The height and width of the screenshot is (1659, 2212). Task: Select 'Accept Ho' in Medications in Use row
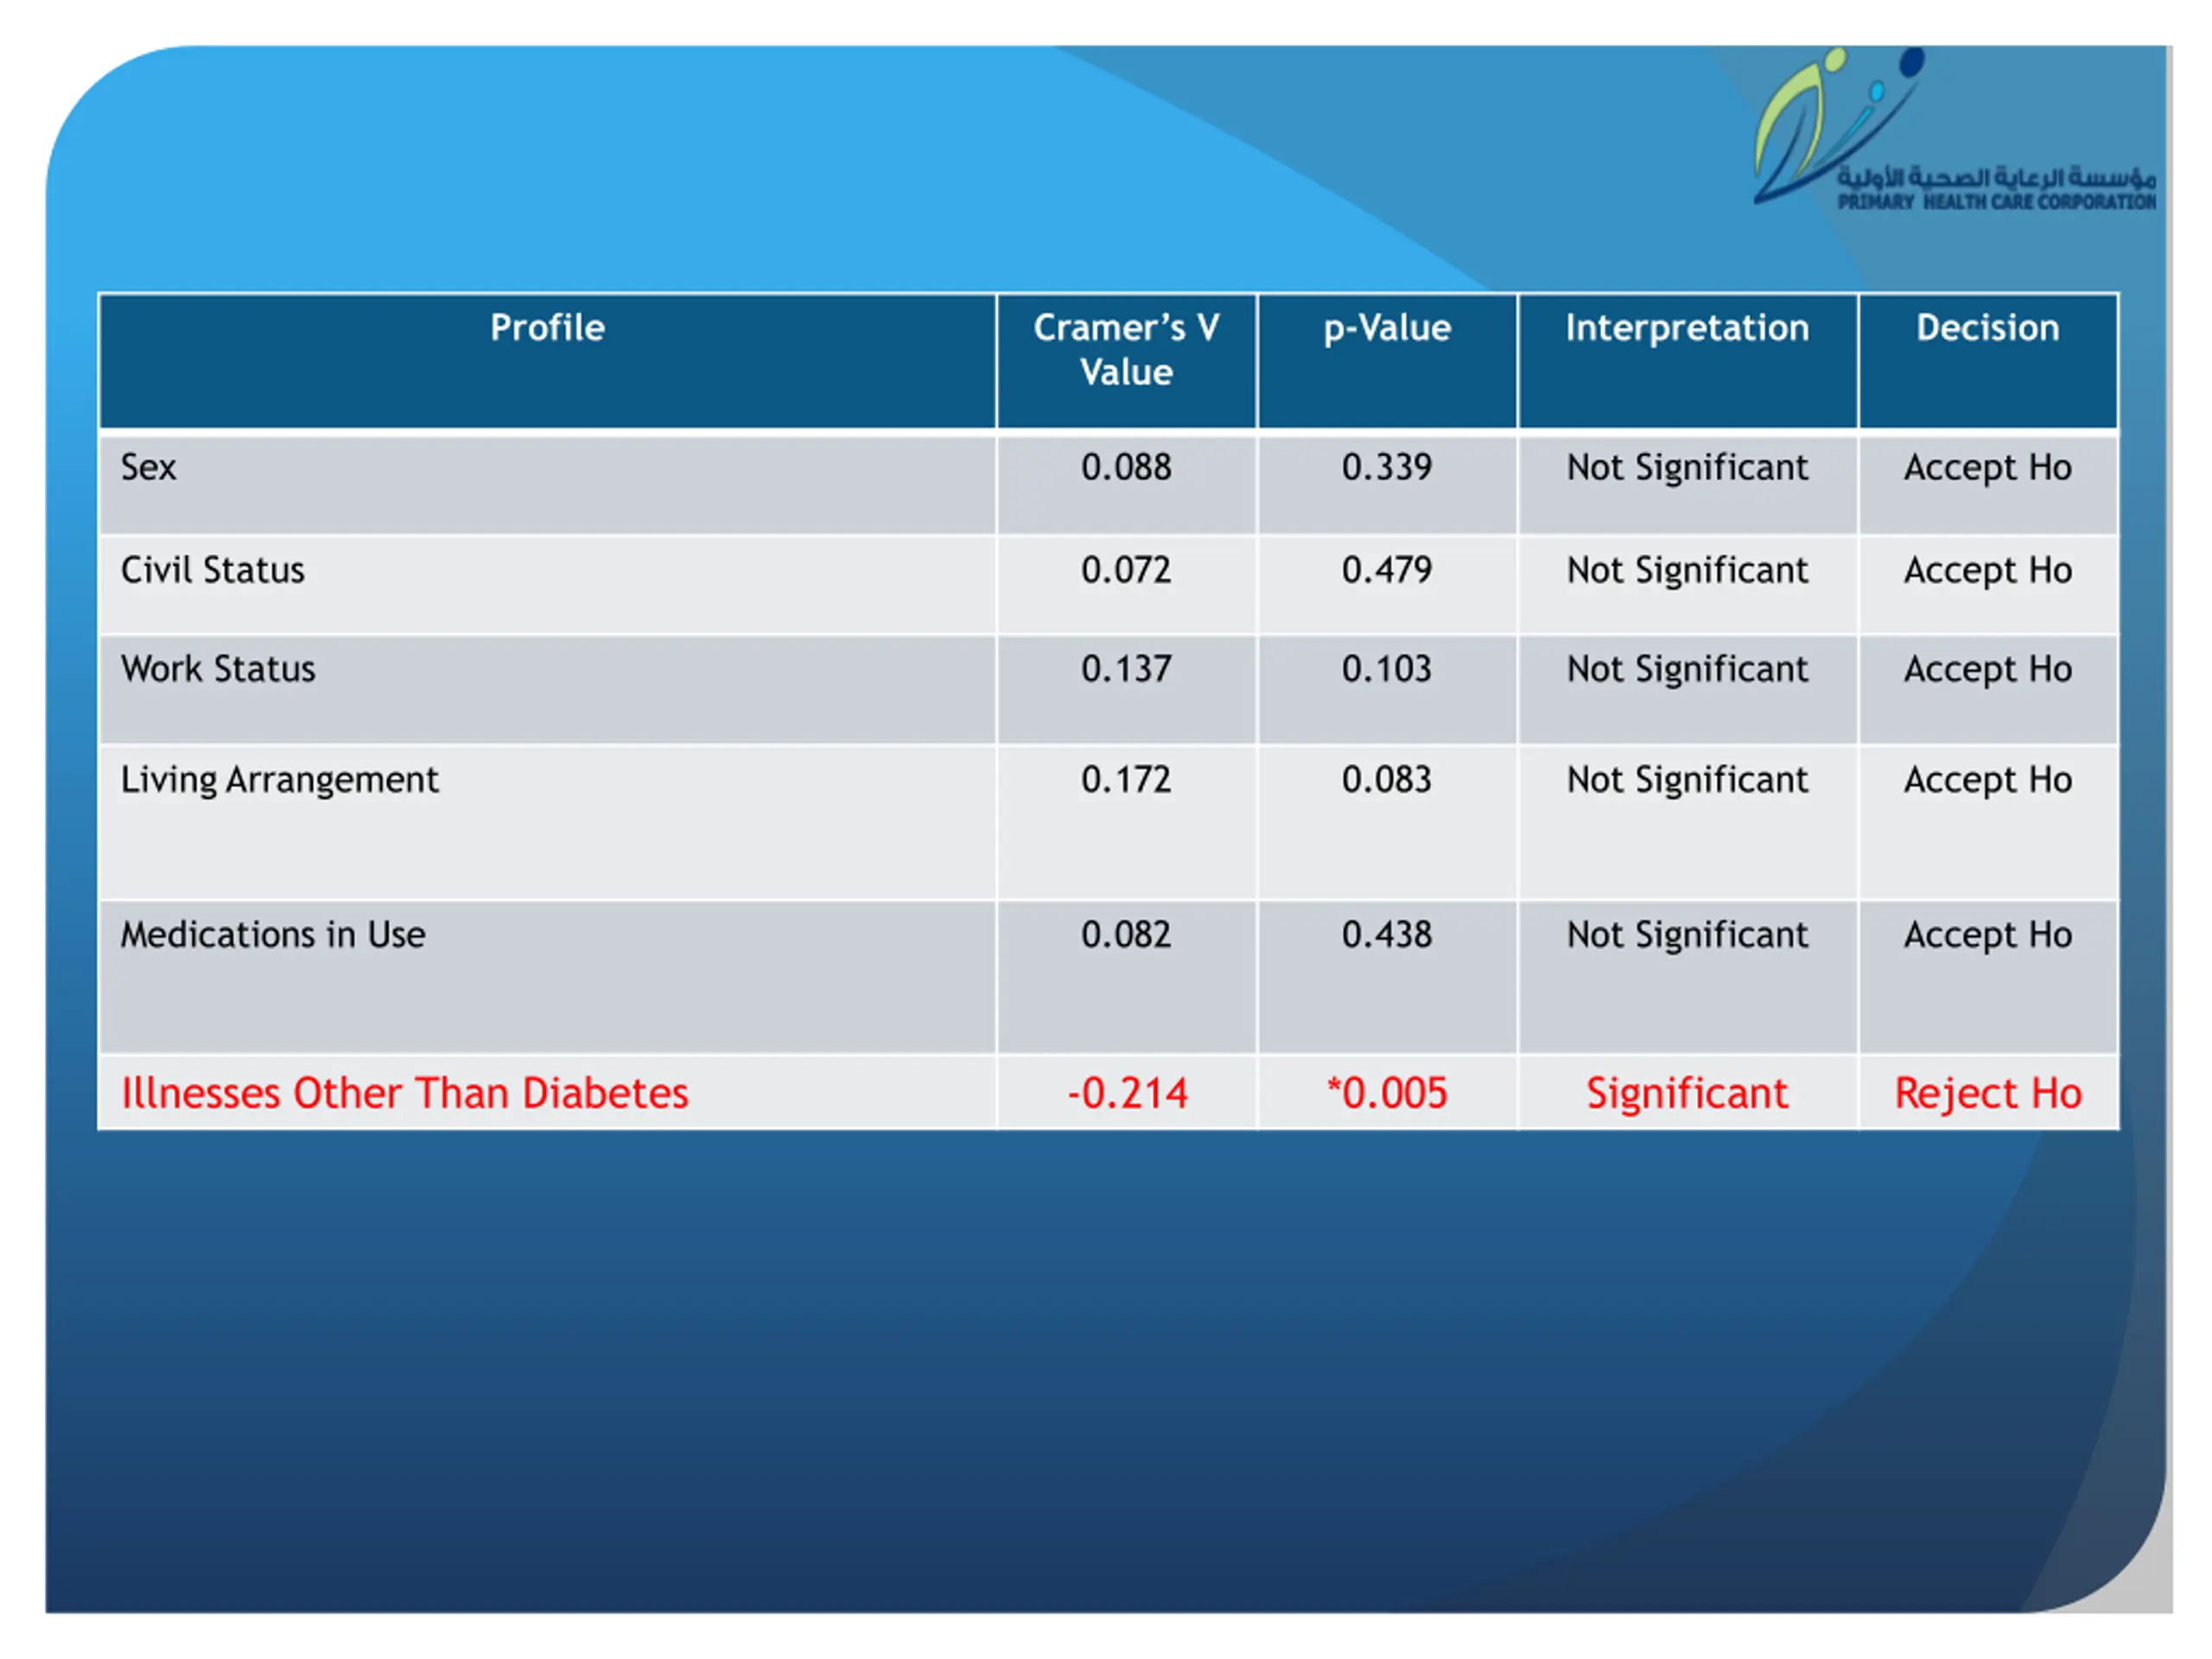(1987, 936)
